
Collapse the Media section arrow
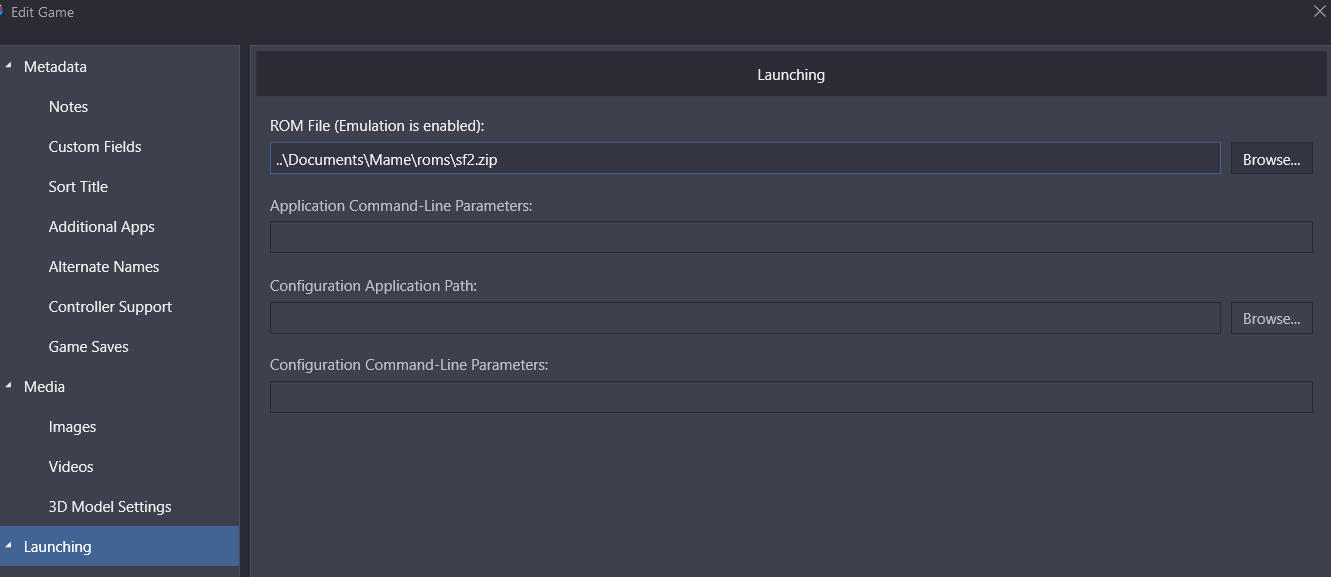point(9,386)
